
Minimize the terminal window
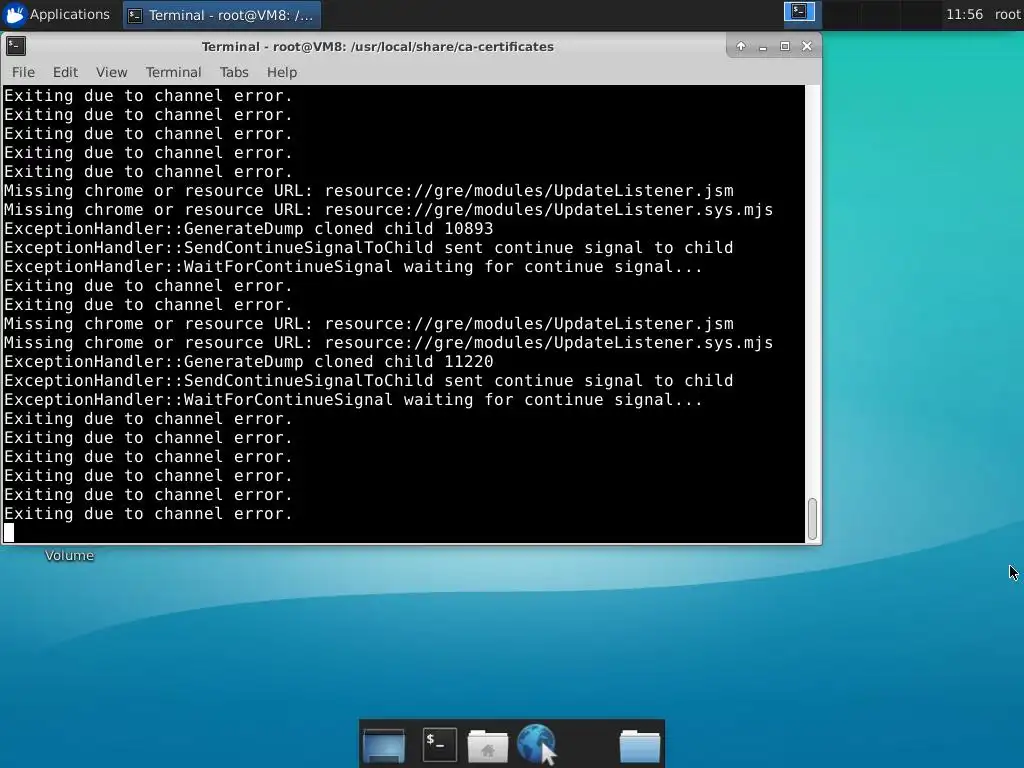click(763, 46)
